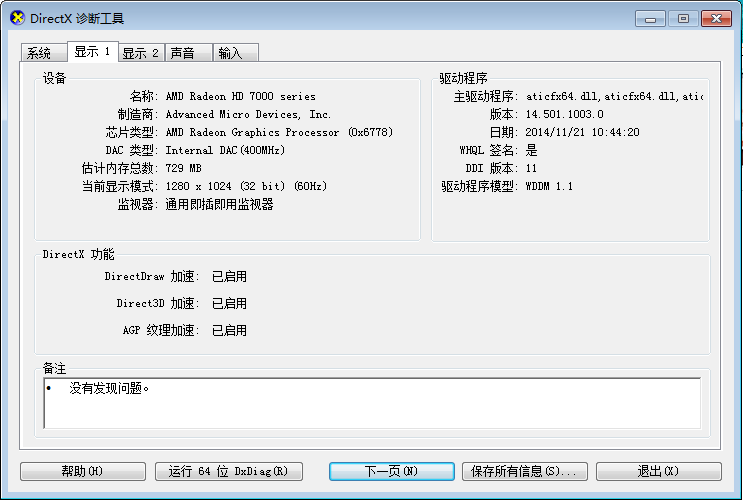Click display mode 1280 x 1024 (32 bit) (60Hz)
This screenshot has height=500, width=743.
(246, 186)
